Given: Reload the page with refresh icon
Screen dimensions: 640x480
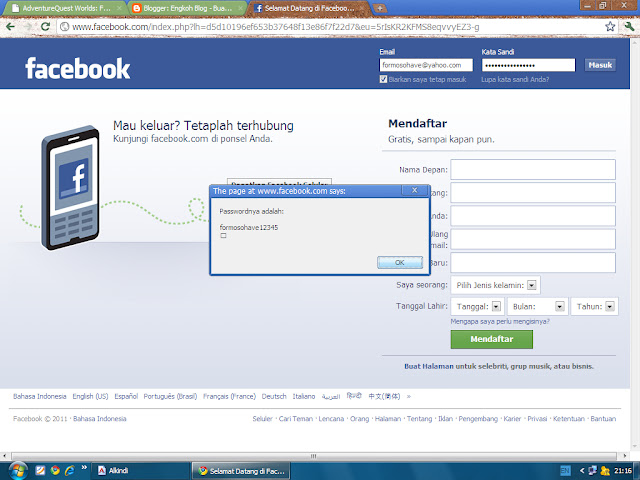Looking at the screenshot, I should (x=45, y=27).
